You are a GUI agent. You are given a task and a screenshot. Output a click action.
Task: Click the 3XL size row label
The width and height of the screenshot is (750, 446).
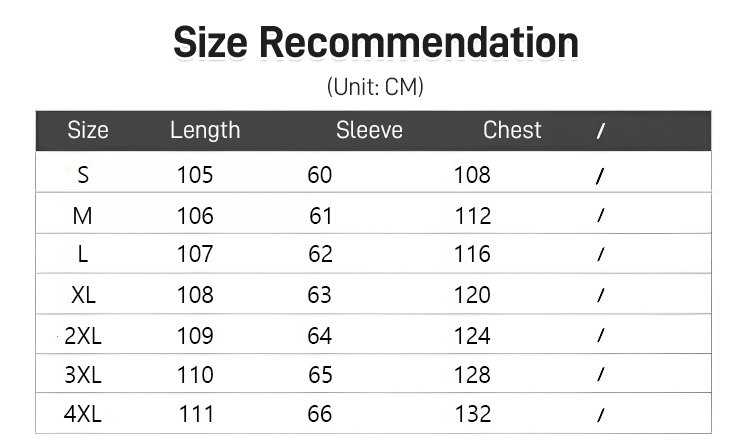pos(83,375)
